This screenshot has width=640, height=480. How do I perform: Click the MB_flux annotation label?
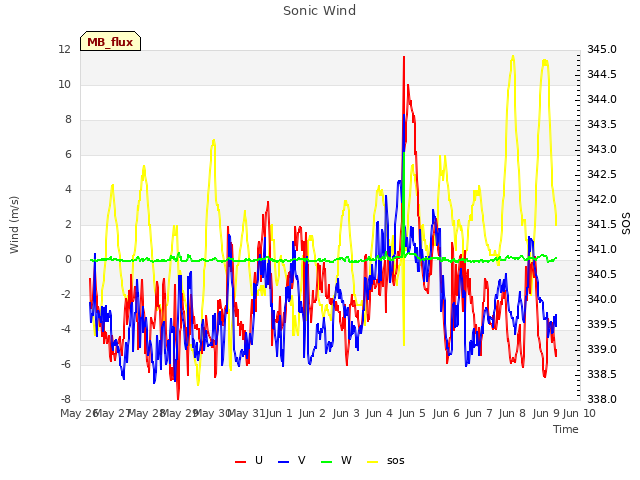coord(110,42)
